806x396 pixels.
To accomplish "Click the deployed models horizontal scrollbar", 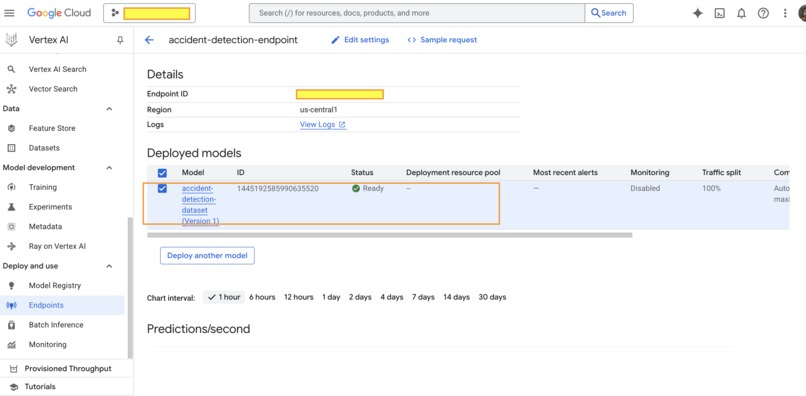I will pyautogui.click(x=390, y=235).
